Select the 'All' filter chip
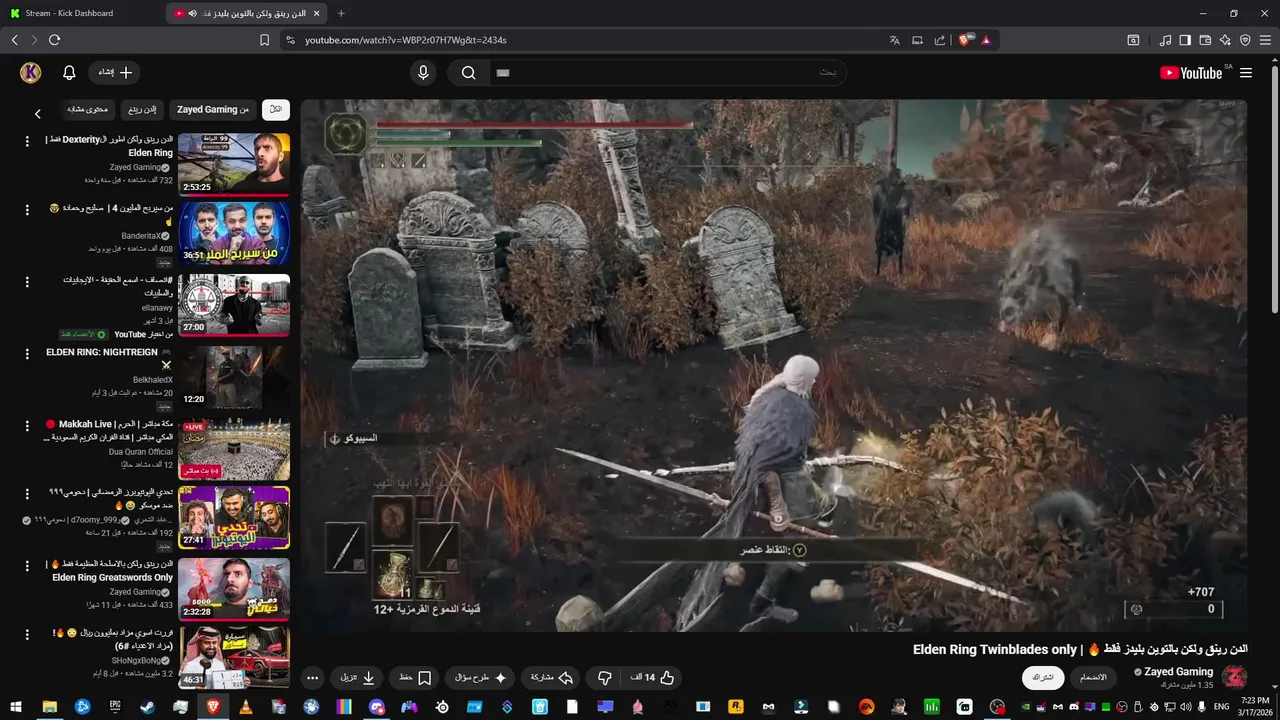This screenshot has width=1280, height=720. [276, 109]
